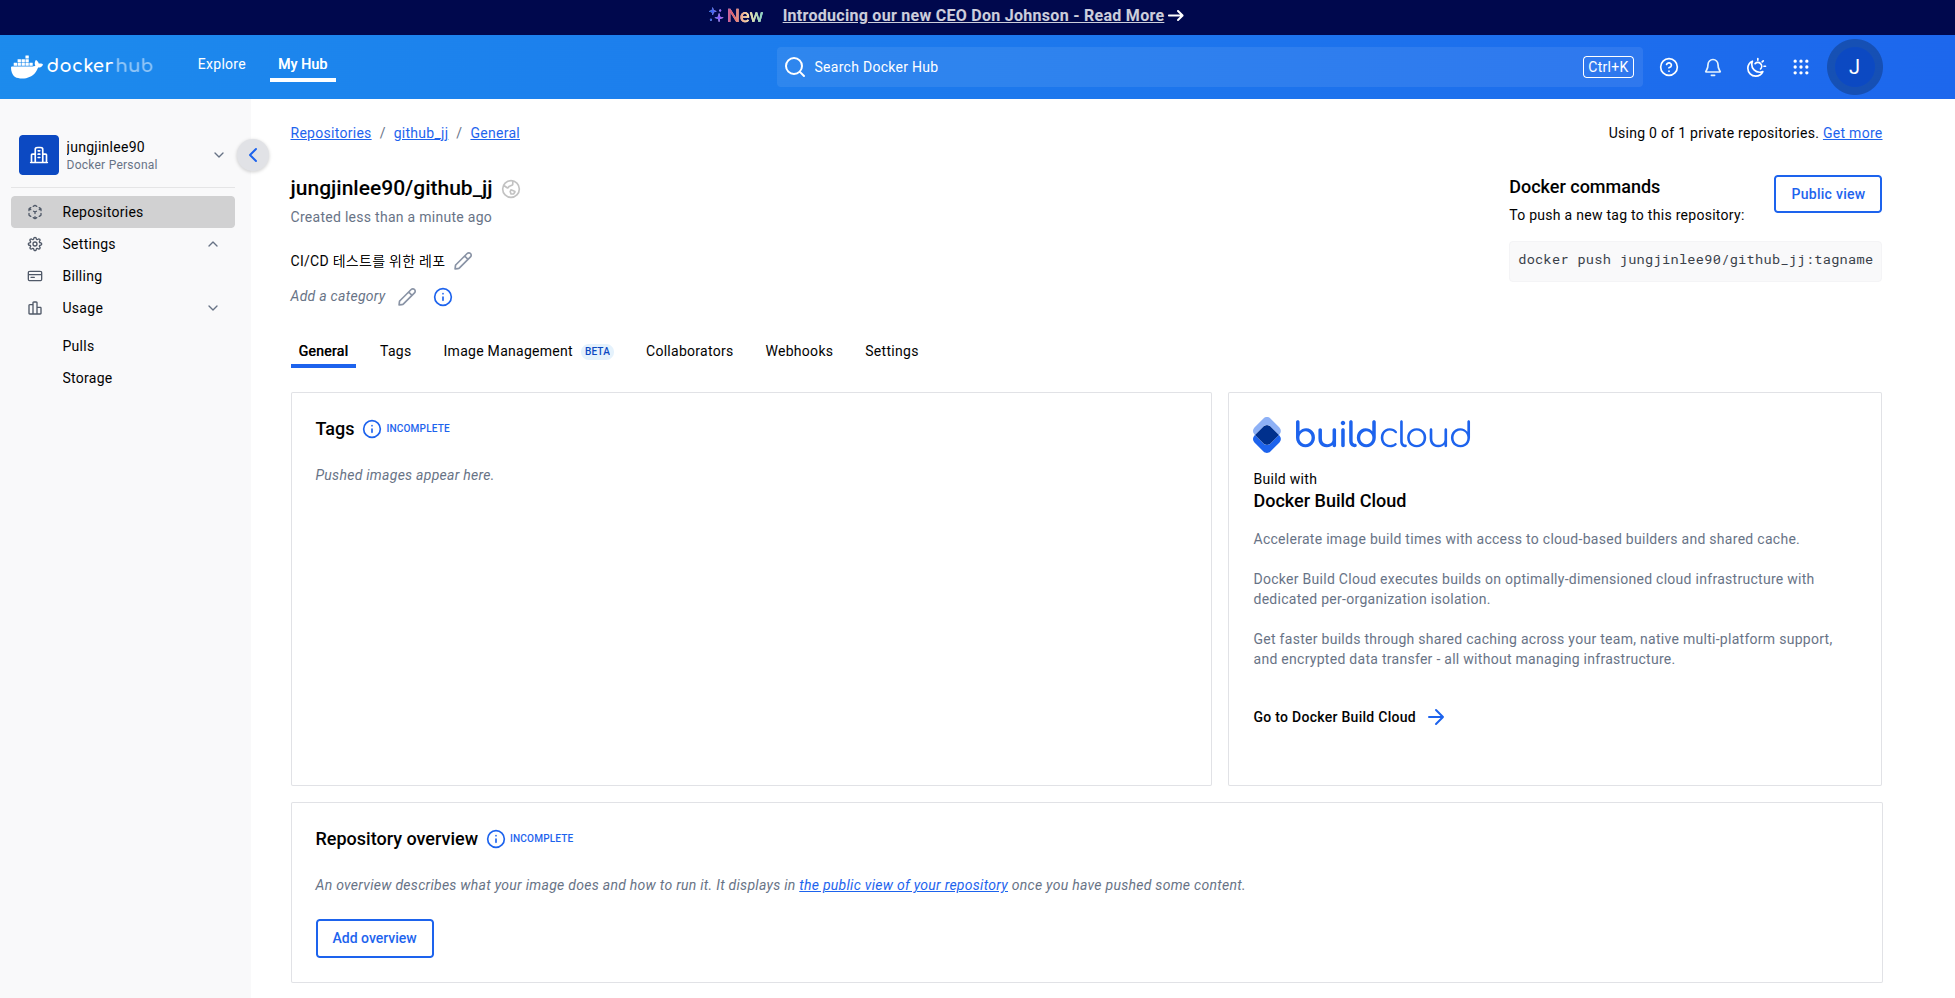Switch to the General tab
This screenshot has height=998, width=1955.
click(323, 351)
